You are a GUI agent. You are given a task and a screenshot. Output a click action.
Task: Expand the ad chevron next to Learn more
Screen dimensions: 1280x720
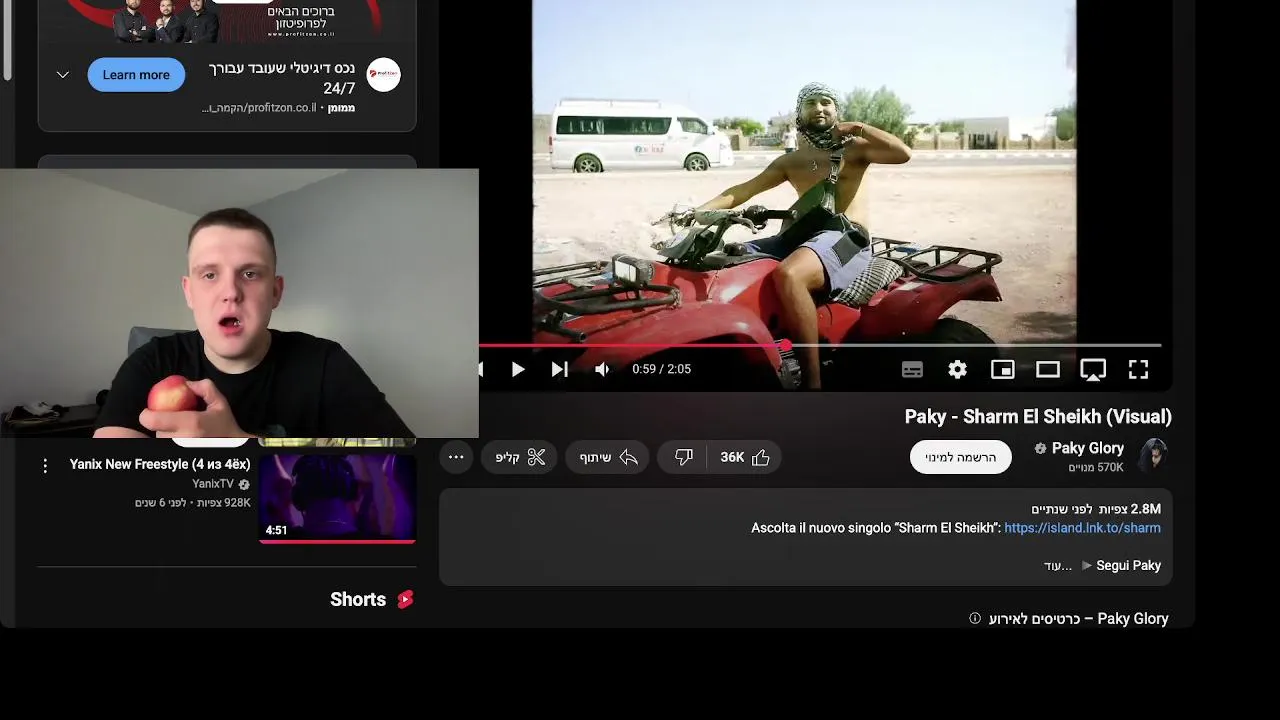62,75
